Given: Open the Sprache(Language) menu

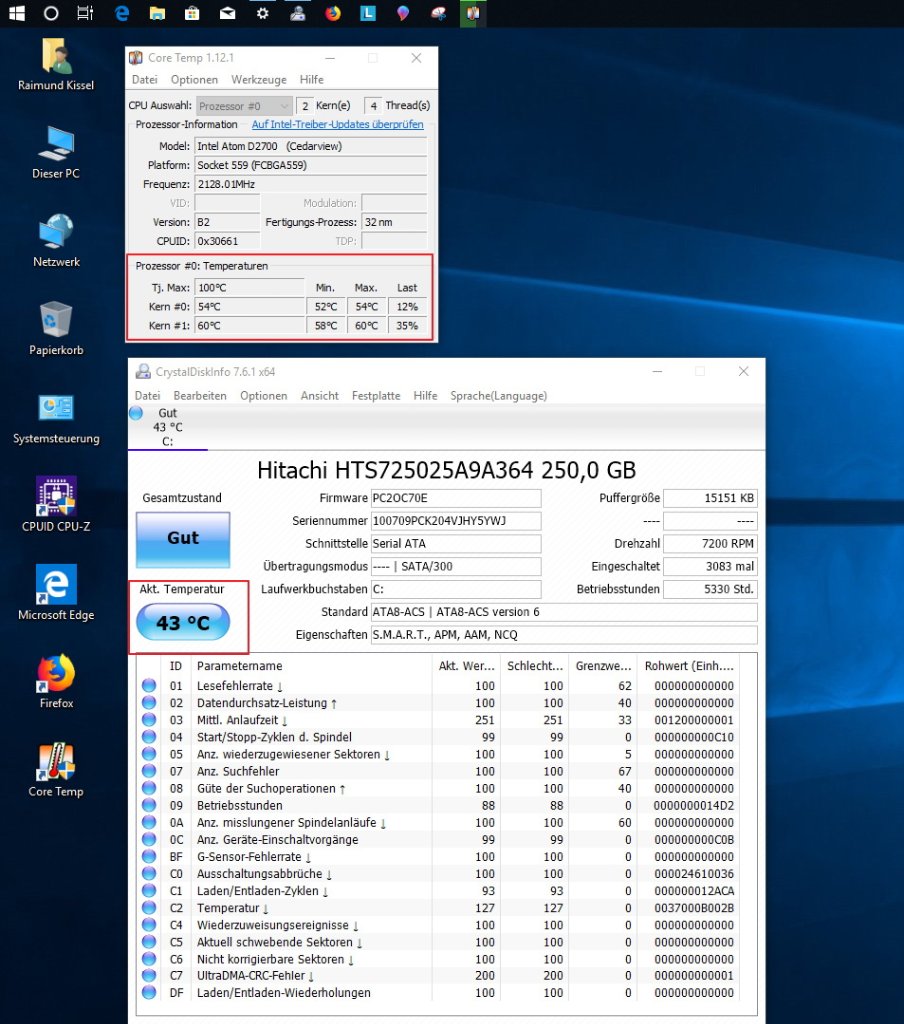Looking at the screenshot, I should (x=498, y=396).
